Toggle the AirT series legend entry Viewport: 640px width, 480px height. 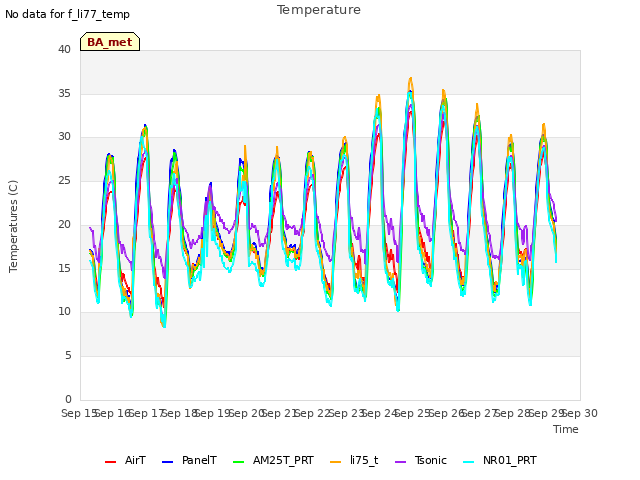pos(125,461)
